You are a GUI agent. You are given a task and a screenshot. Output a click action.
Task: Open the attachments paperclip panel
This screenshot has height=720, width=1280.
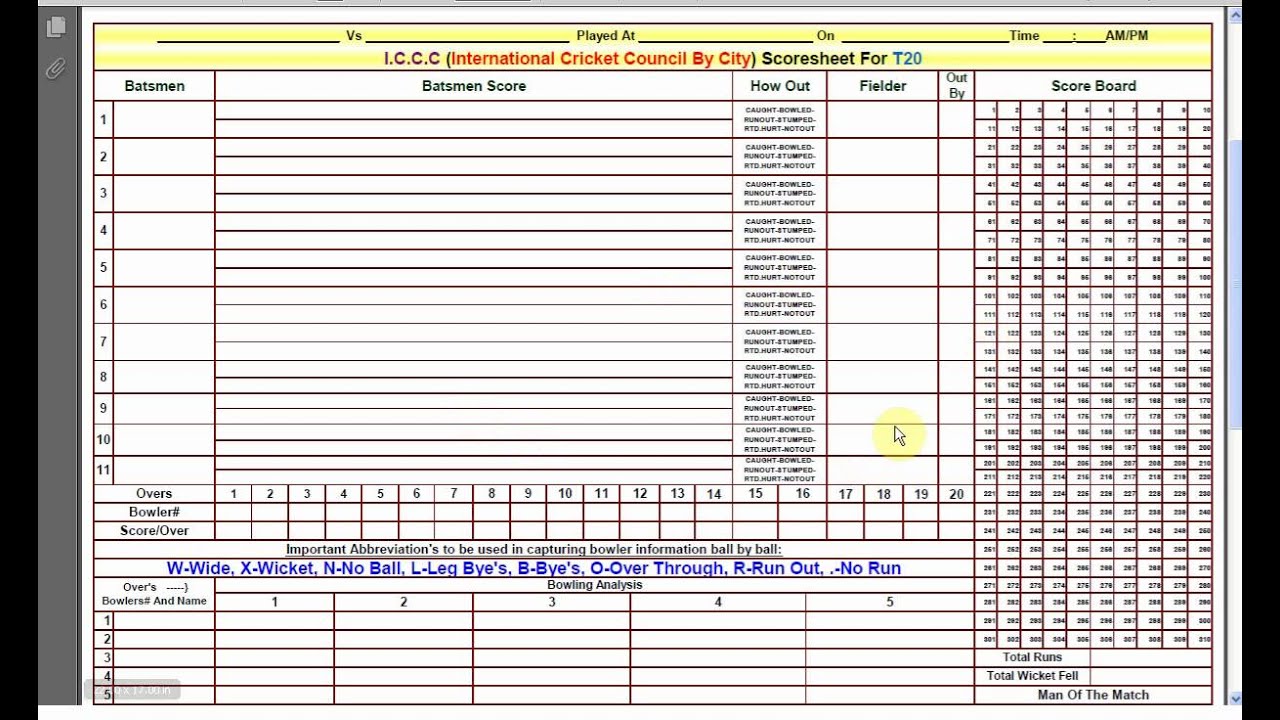pyautogui.click(x=56, y=68)
